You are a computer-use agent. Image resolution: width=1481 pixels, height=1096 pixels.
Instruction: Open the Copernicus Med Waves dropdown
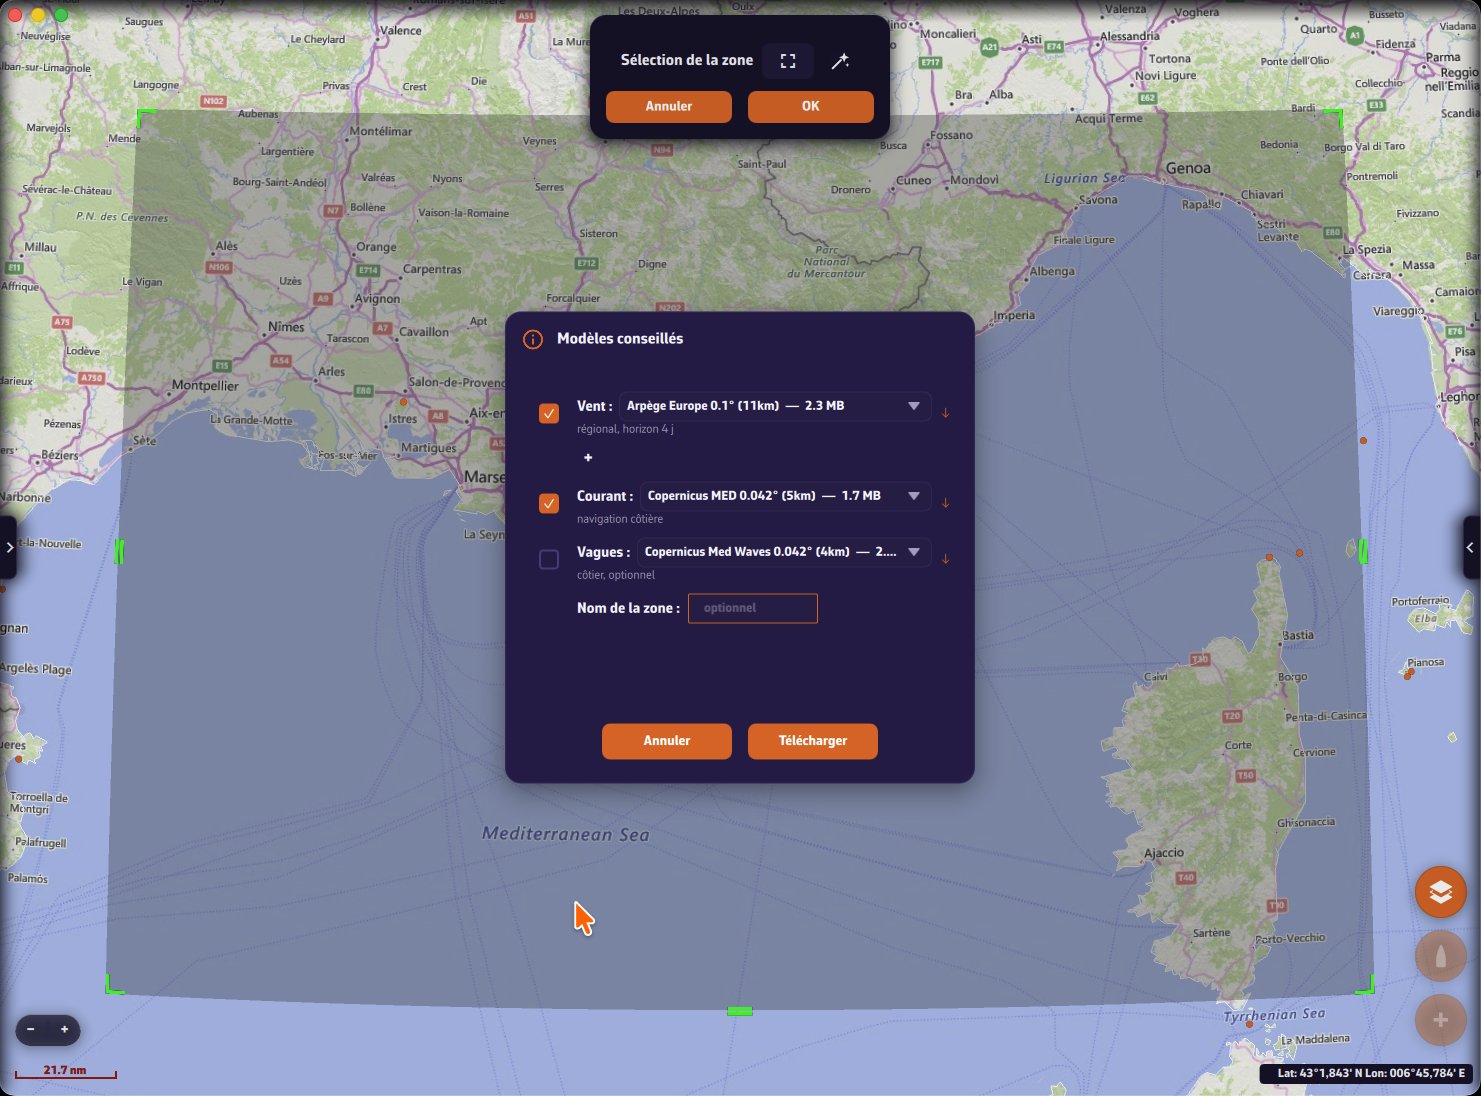[x=784, y=552]
